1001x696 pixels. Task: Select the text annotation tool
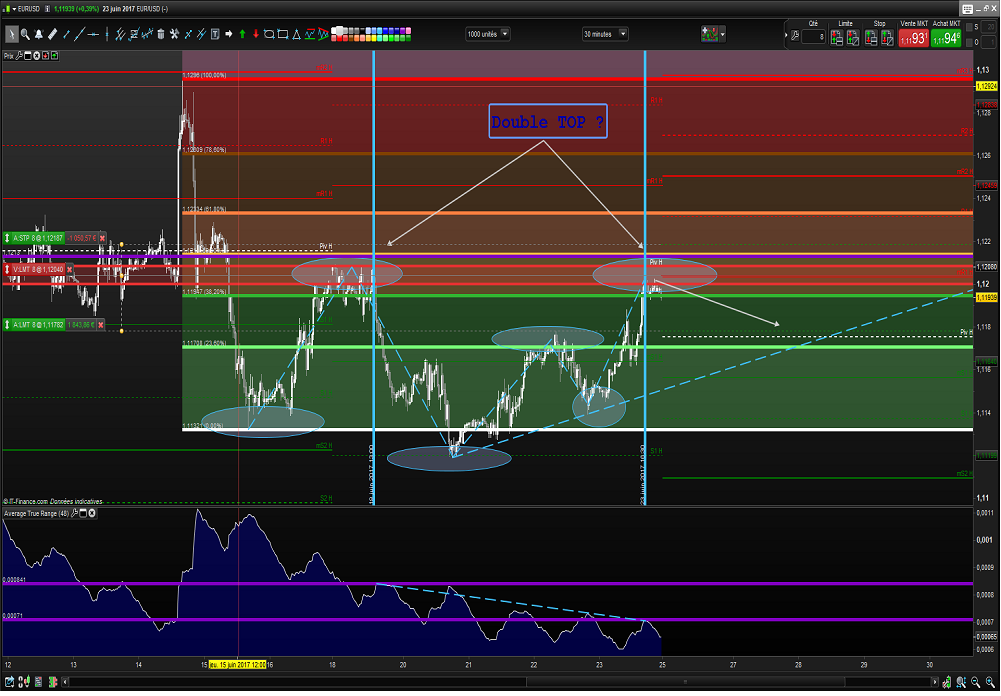(215, 34)
